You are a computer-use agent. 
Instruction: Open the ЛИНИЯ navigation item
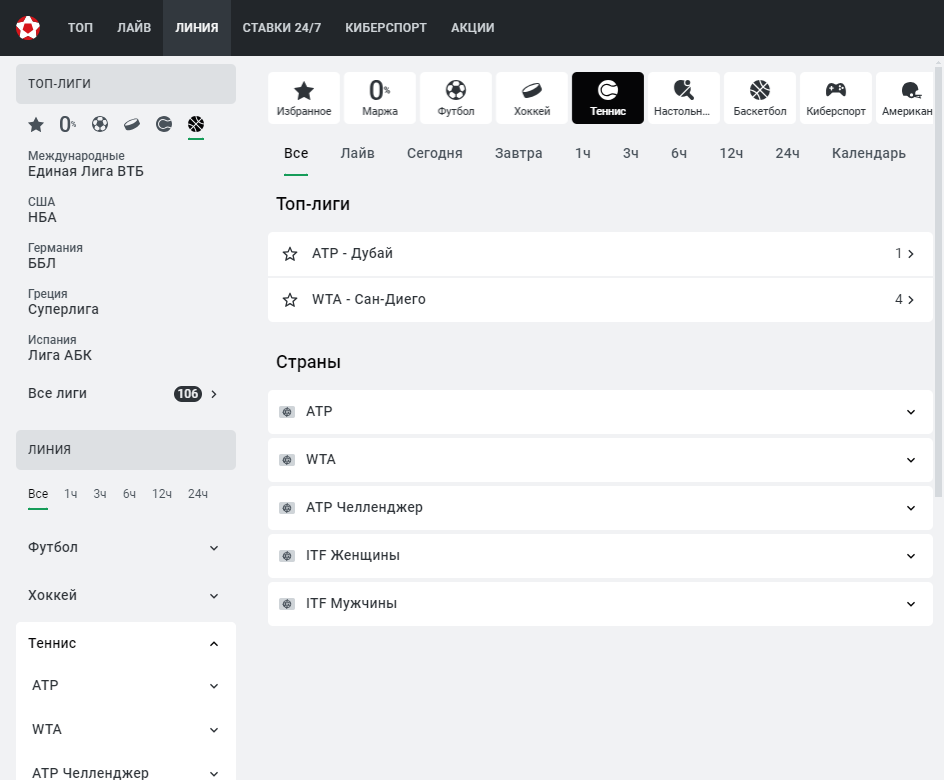pos(197,28)
